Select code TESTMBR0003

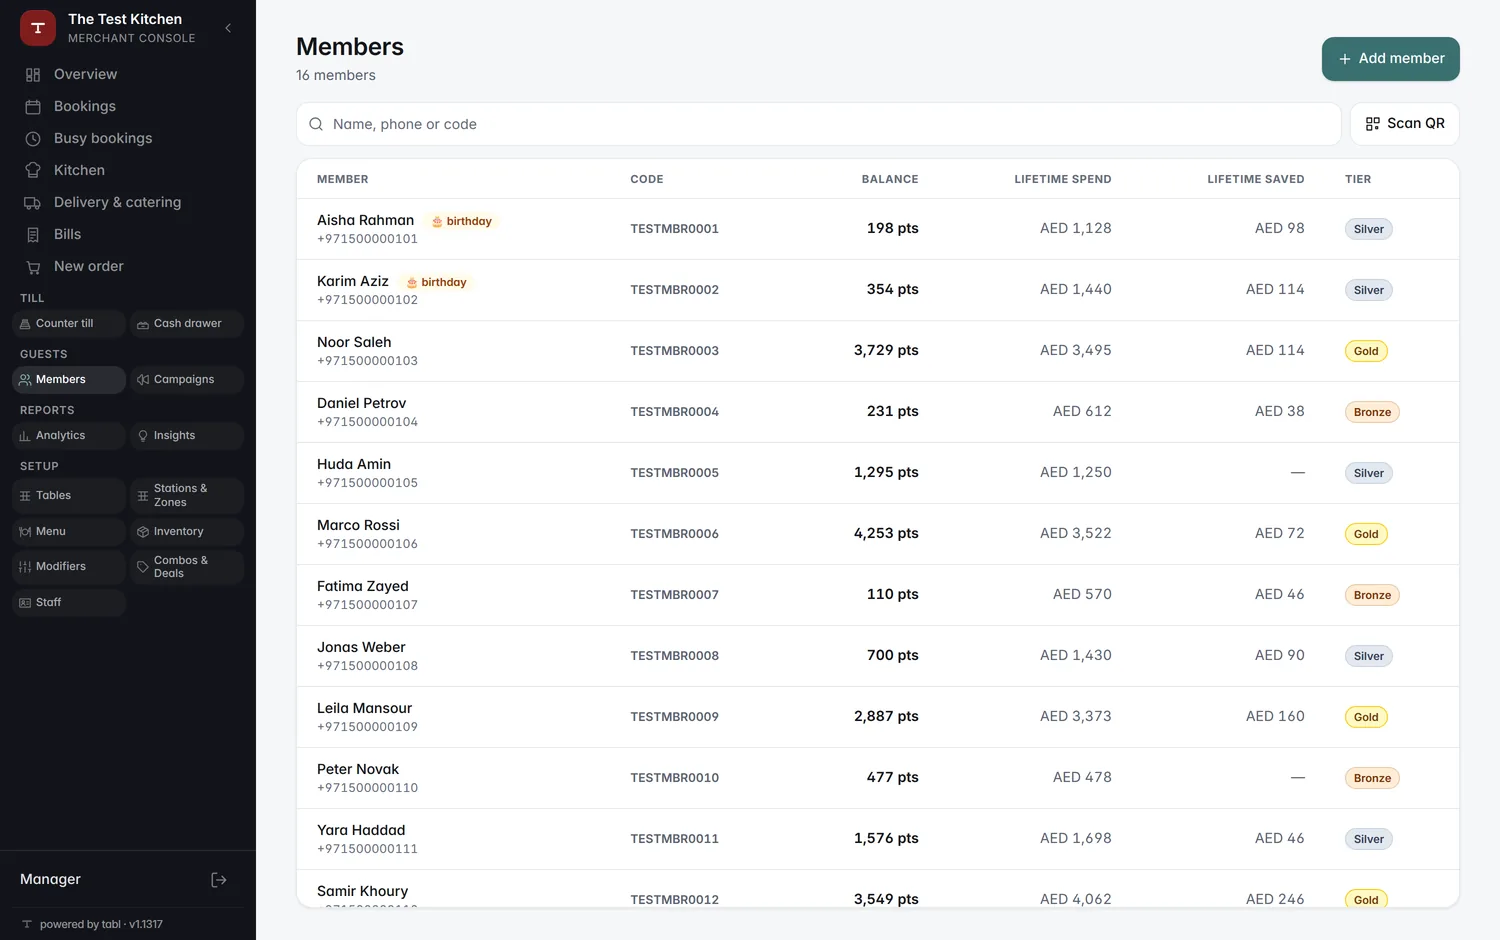pos(674,351)
